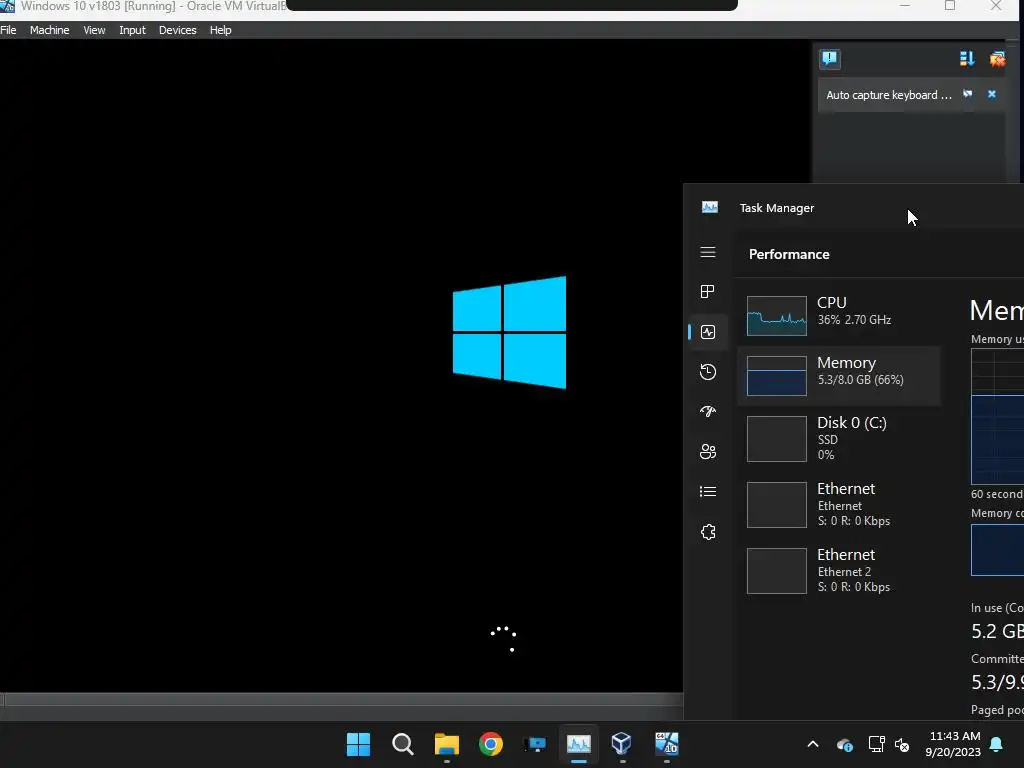
Task: Select the first Ethernet performance item
Action: coord(839,505)
